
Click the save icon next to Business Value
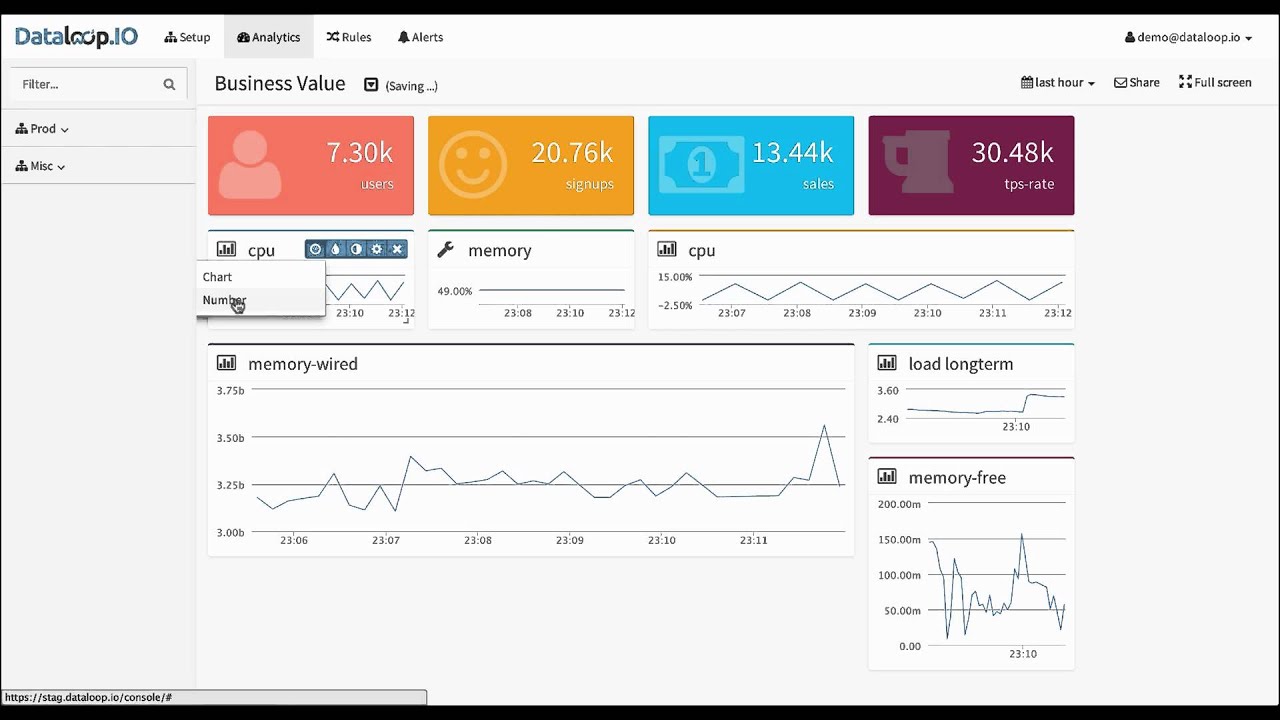pyautogui.click(x=371, y=85)
